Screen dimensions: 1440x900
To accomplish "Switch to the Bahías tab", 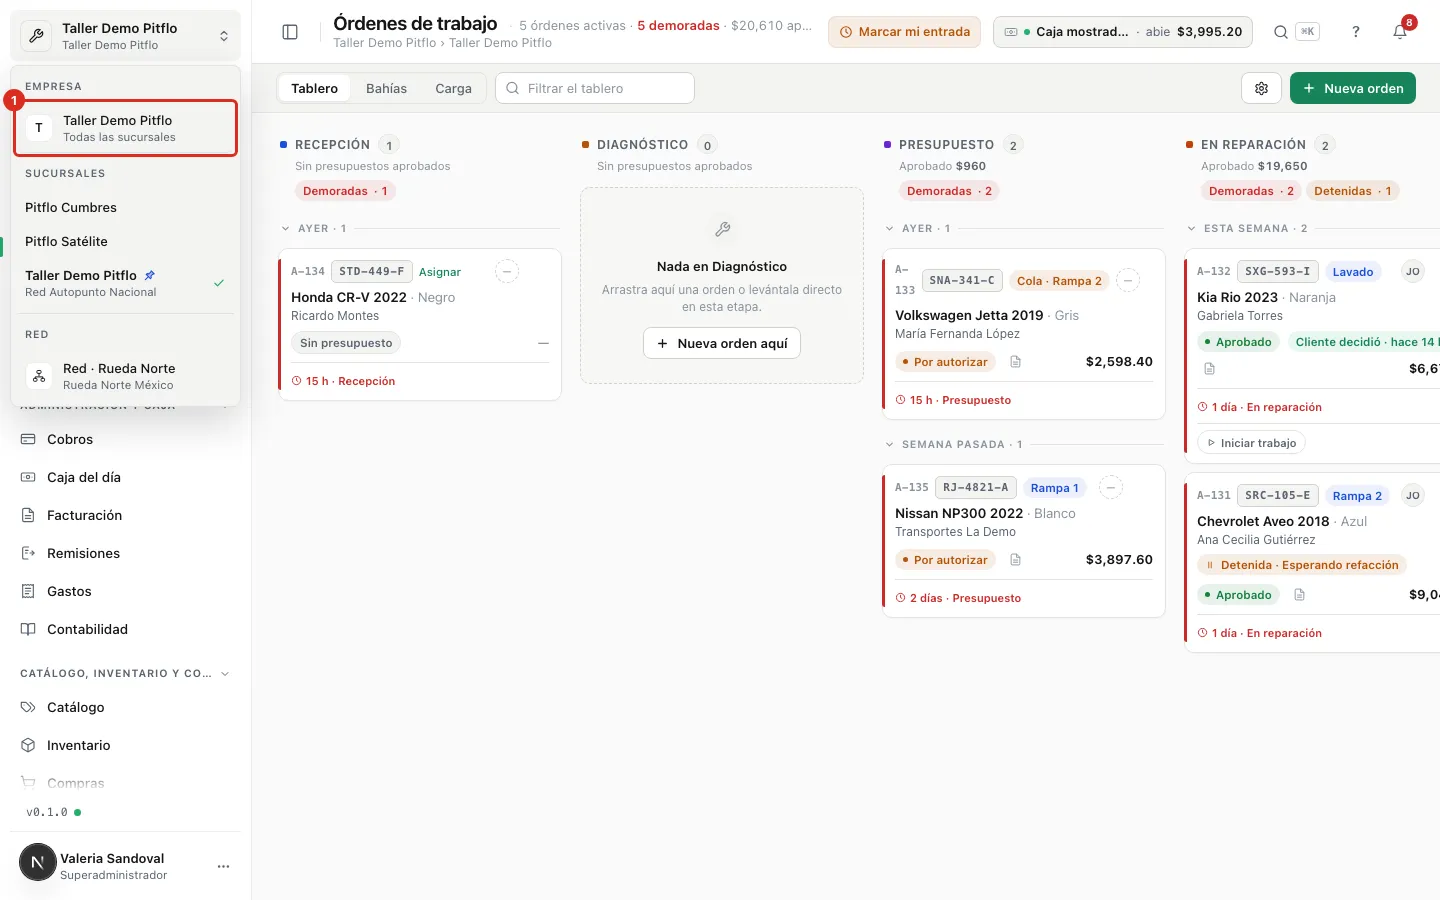I will [x=386, y=88].
